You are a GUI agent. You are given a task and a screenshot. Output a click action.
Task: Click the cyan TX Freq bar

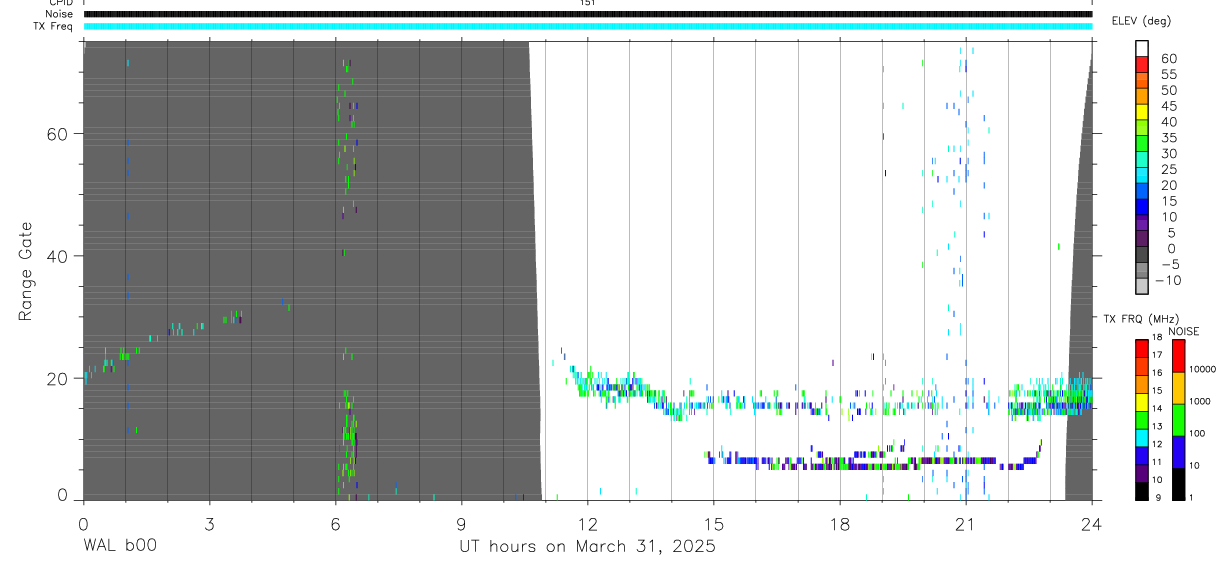(587, 26)
